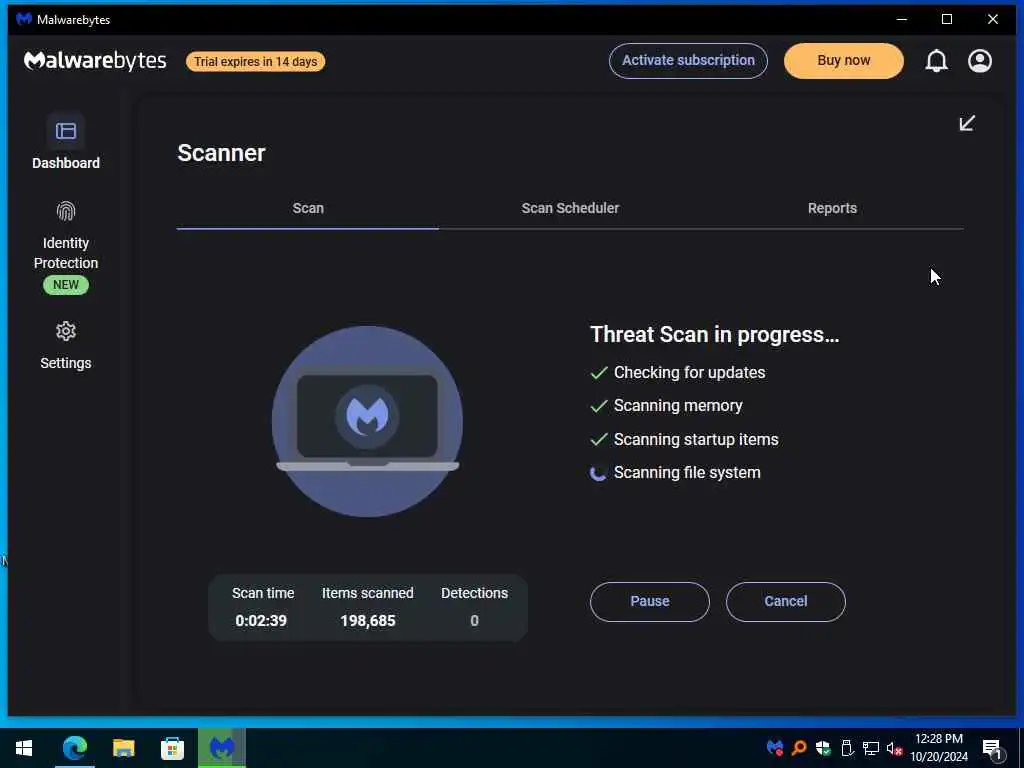Click the Scan time value 0:02:39

click(261, 620)
